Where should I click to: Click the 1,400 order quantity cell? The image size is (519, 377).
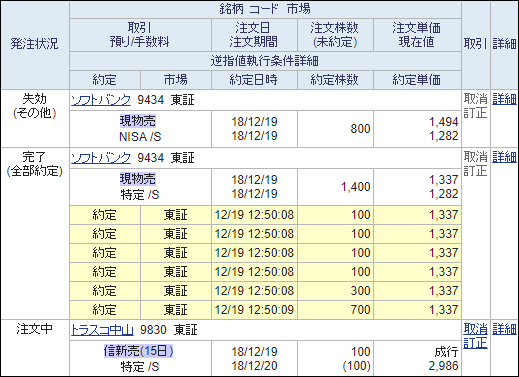335,187
